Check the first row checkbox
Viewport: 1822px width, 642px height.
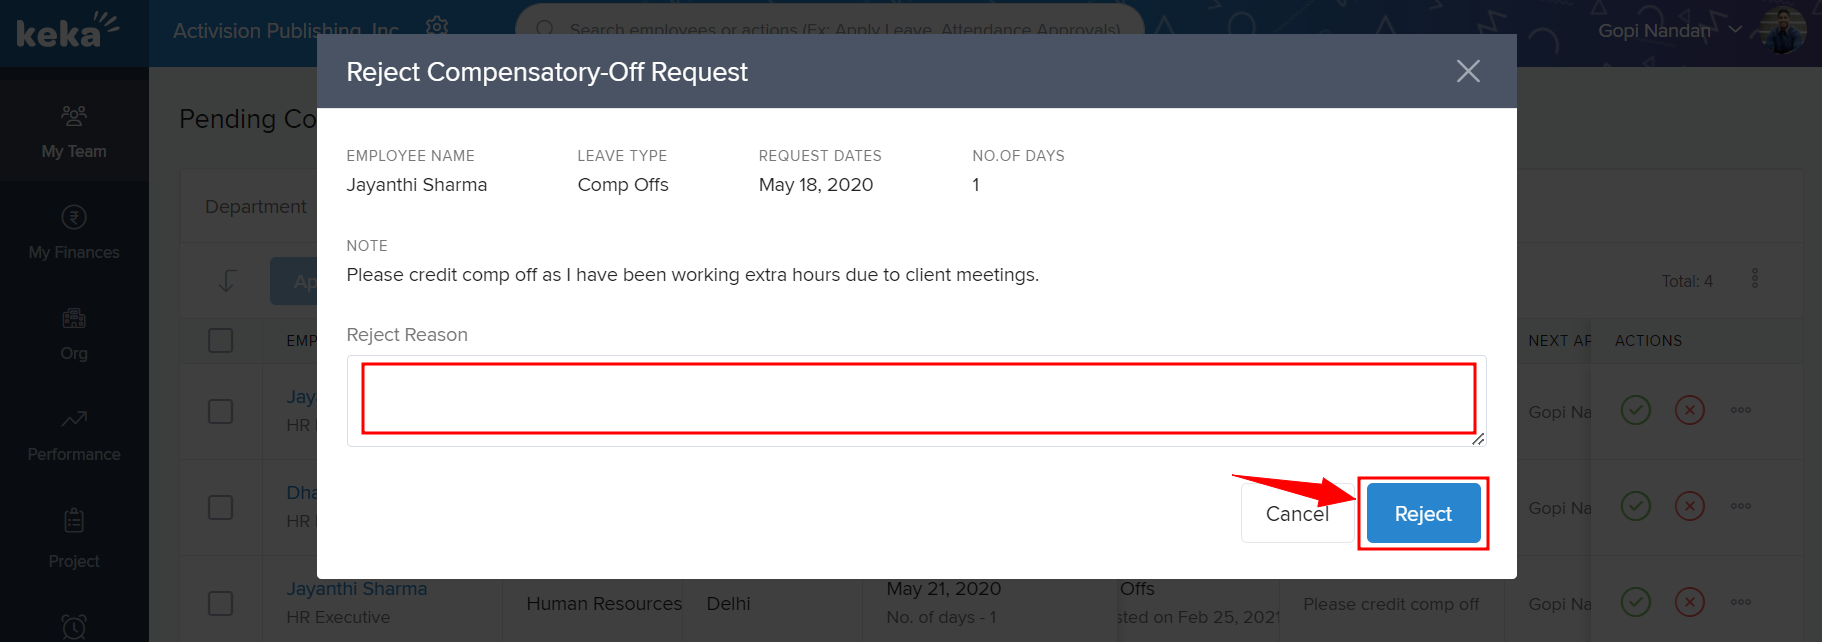[x=221, y=411]
